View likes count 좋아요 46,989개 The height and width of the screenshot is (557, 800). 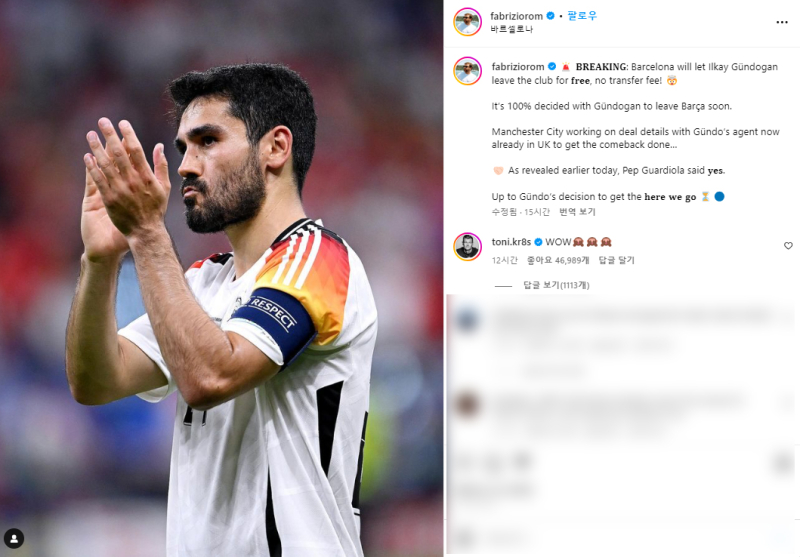coord(558,260)
